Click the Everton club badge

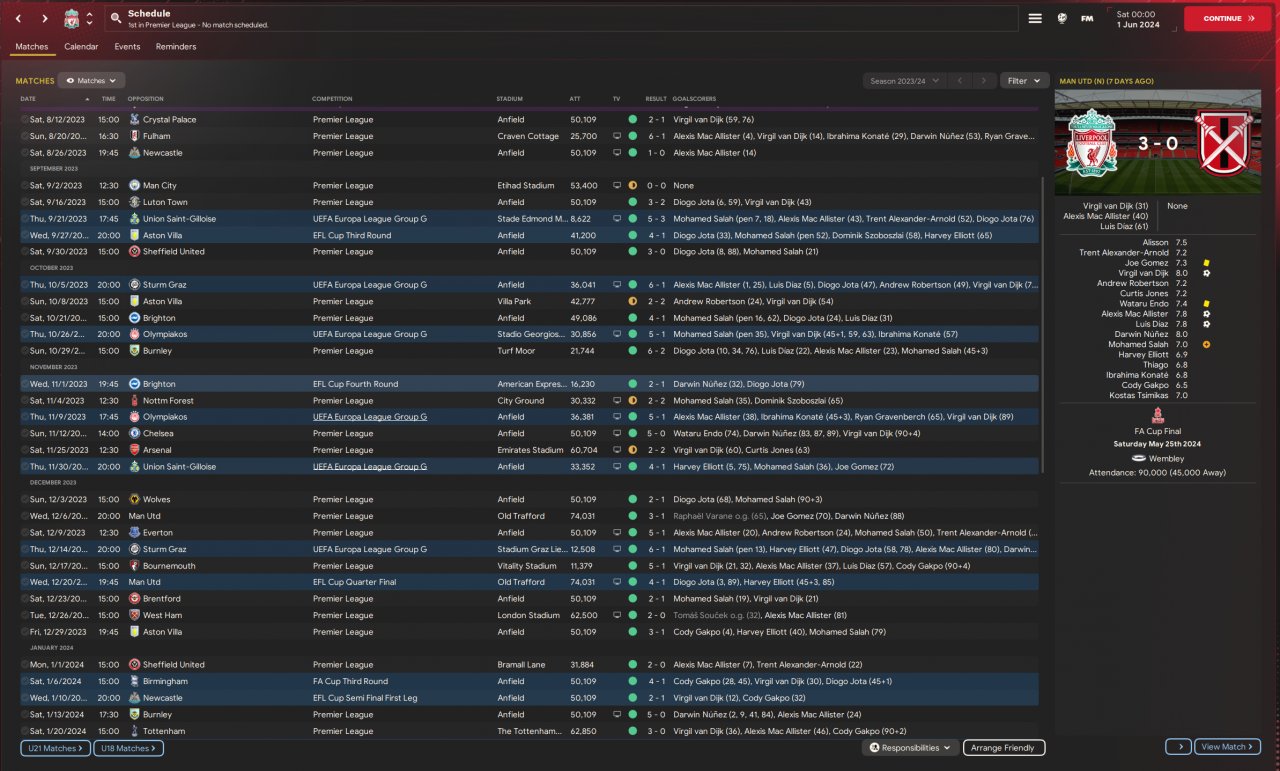coord(134,533)
